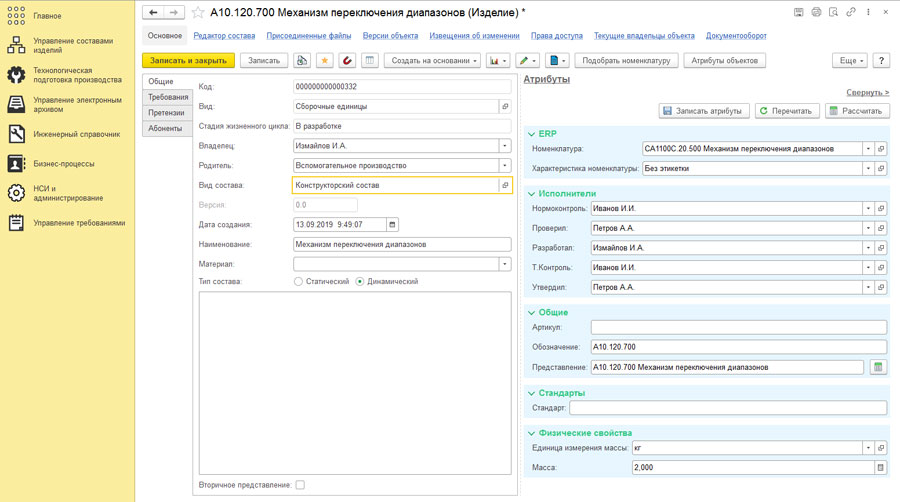Viewport: 900px width, 502px height.
Task: Click the favorites star next to the title
Action: click(198, 13)
